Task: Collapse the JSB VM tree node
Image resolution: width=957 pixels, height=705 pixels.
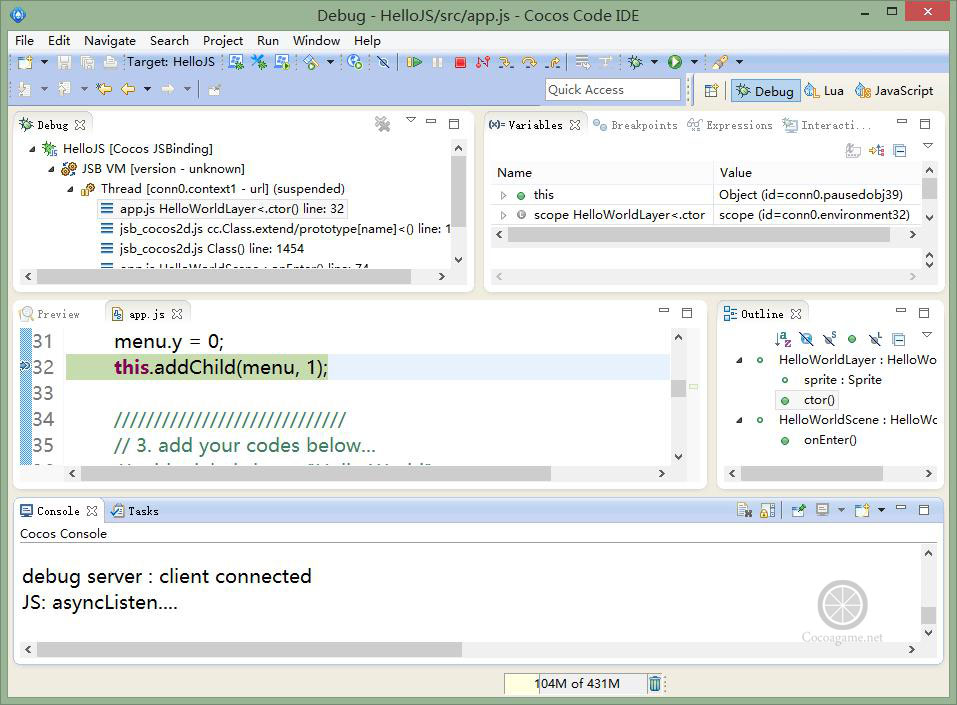Action: pyautogui.click(x=51, y=169)
